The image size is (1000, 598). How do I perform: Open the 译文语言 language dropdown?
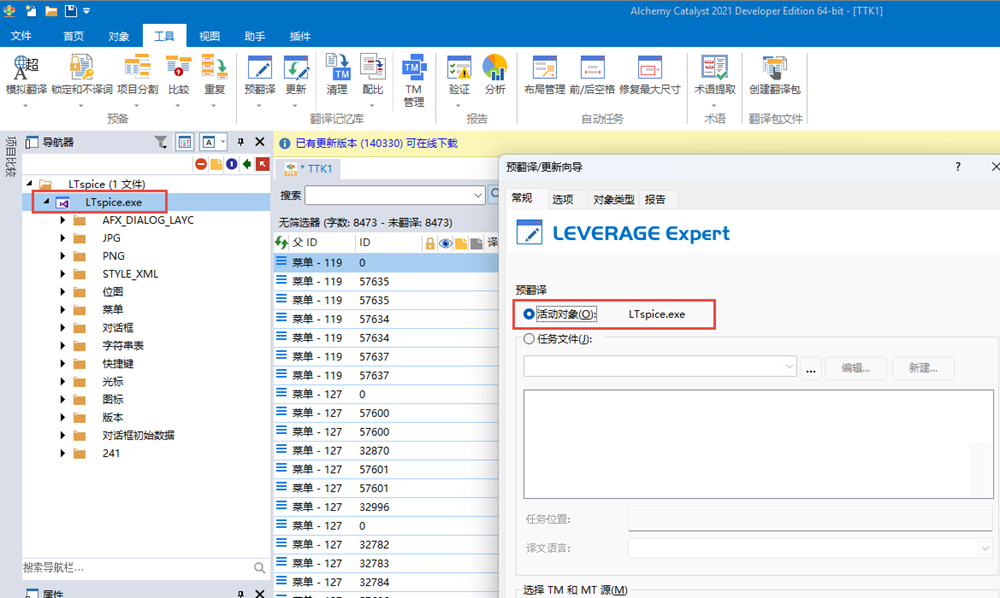click(985, 548)
